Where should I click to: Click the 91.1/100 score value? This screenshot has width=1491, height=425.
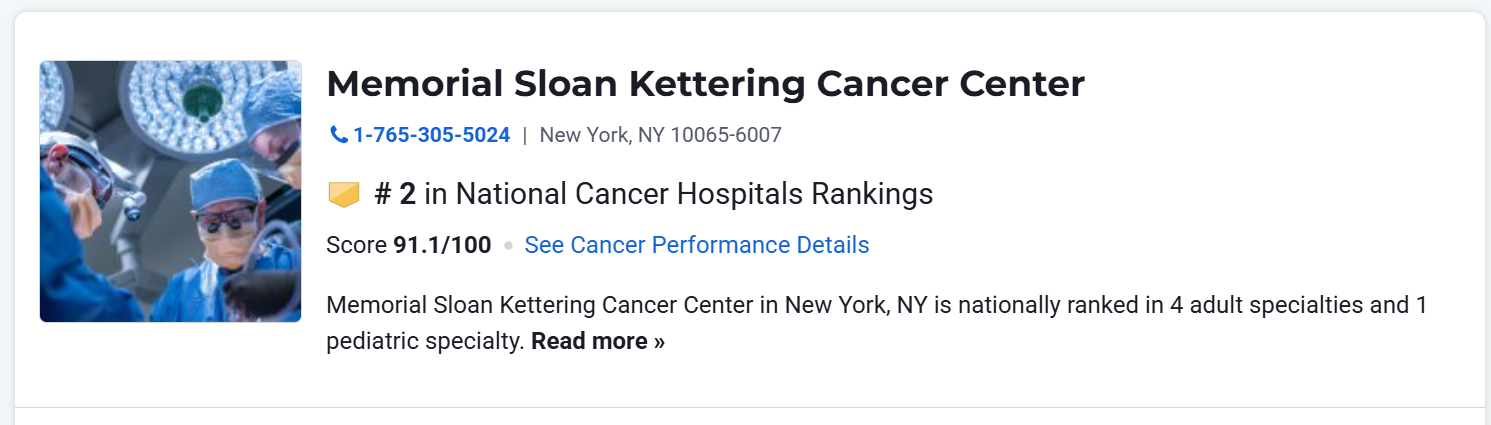(x=442, y=245)
